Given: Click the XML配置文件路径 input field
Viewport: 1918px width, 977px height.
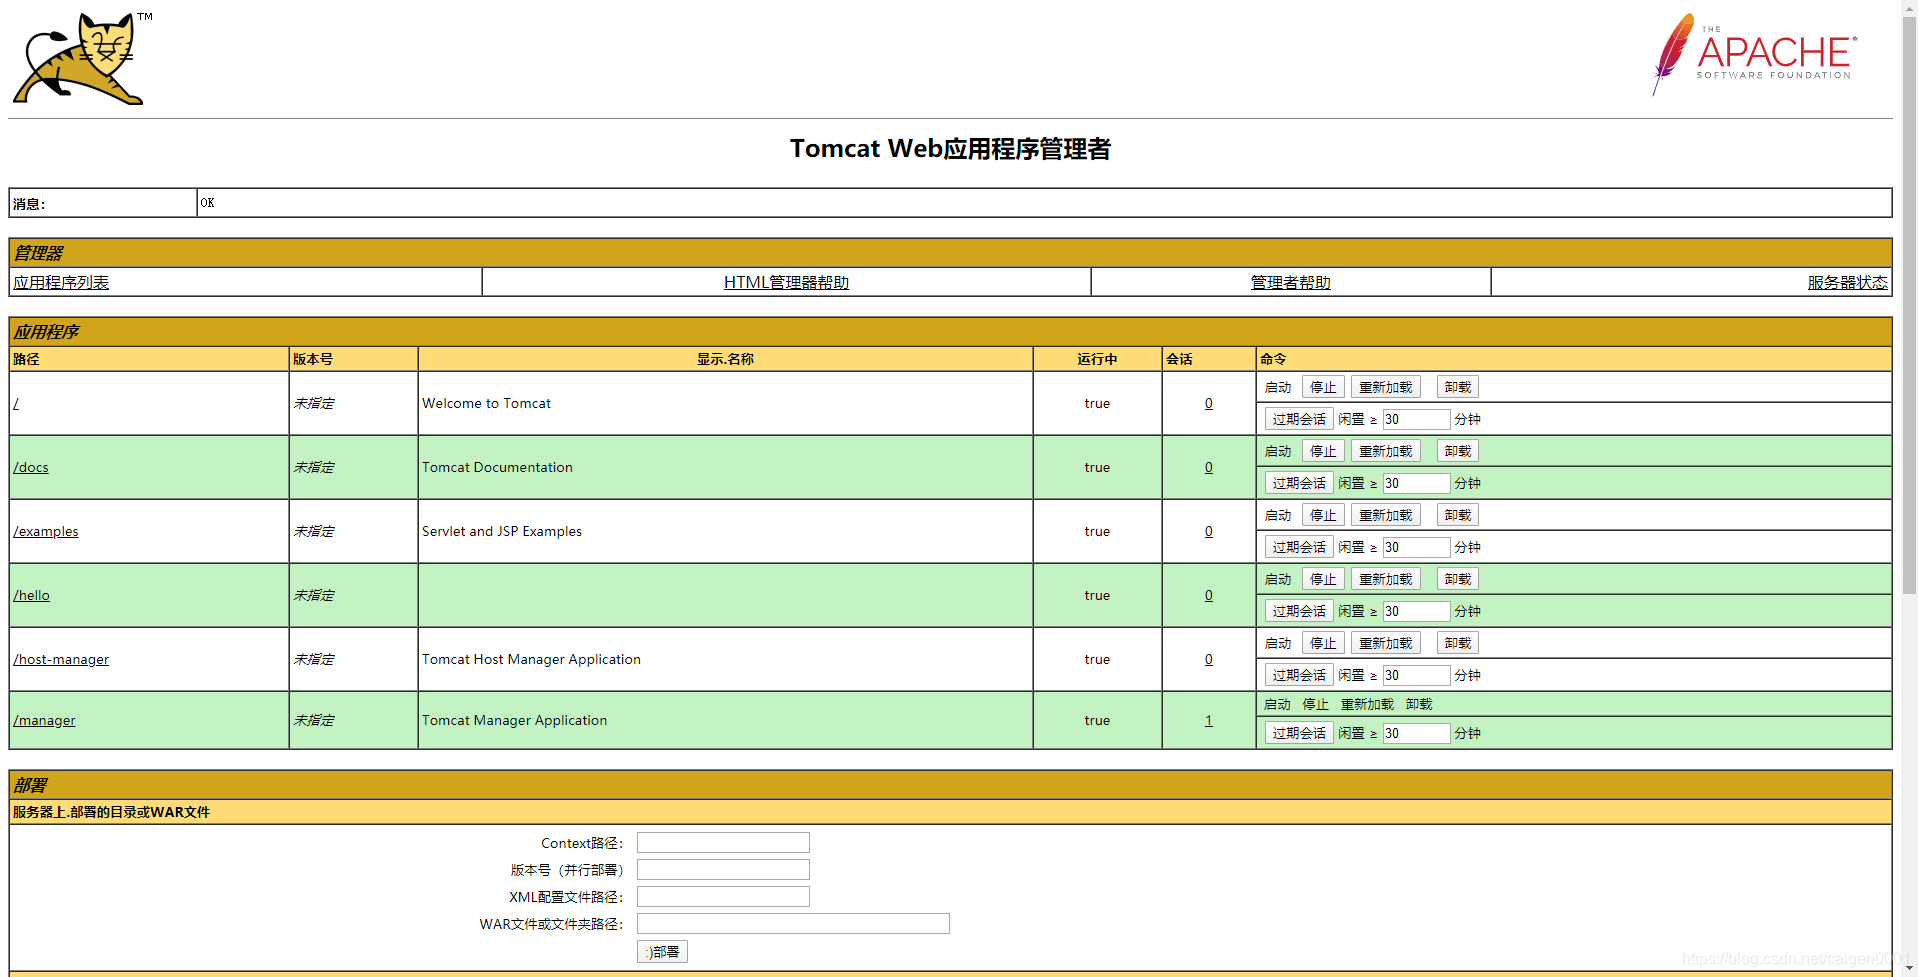Looking at the screenshot, I should (723, 897).
